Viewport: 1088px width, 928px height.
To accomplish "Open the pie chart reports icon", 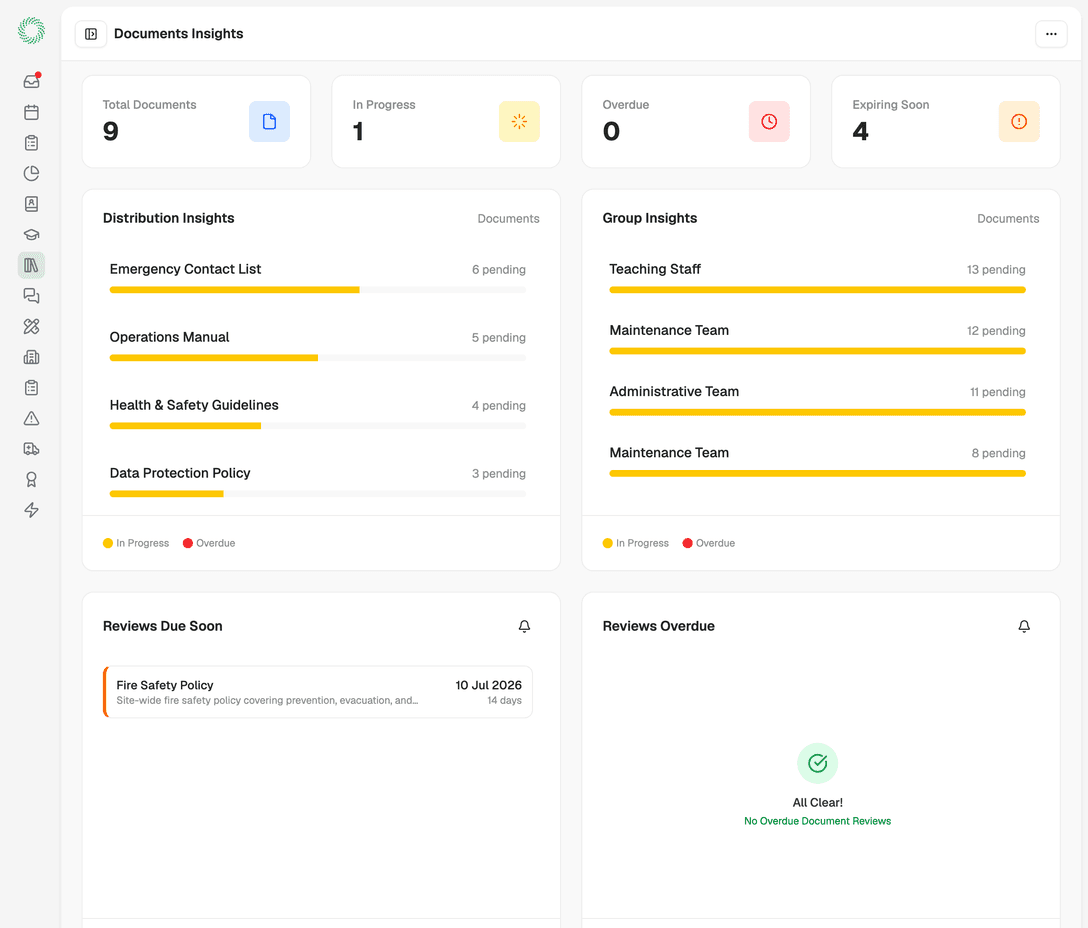I will pos(31,174).
